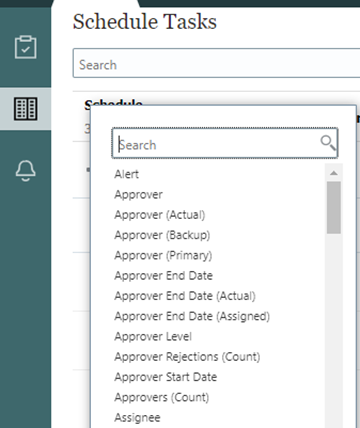Image resolution: width=360 pixels, height=428 pixels.
Task: Select Approver End Date (Assigned)
Action: [192, 316]
